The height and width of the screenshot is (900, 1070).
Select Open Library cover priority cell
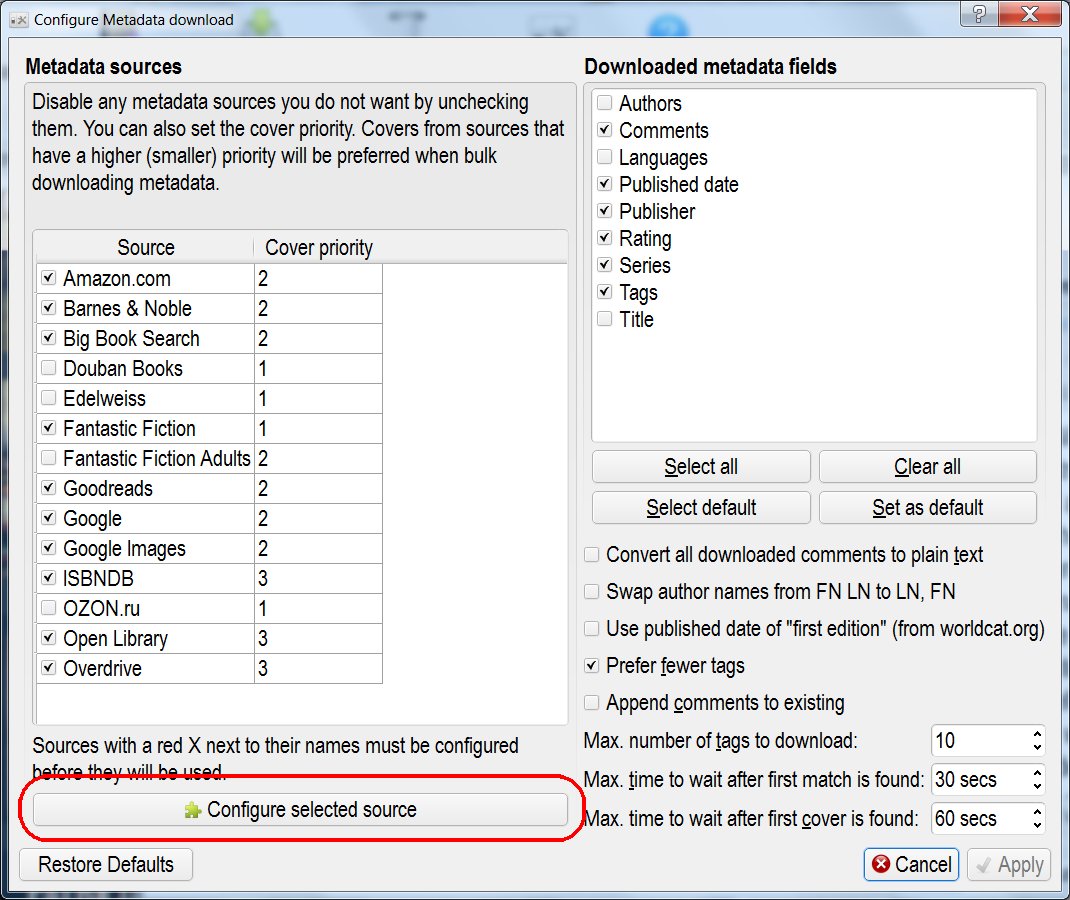pyautogui.click(x=318, y=639)
